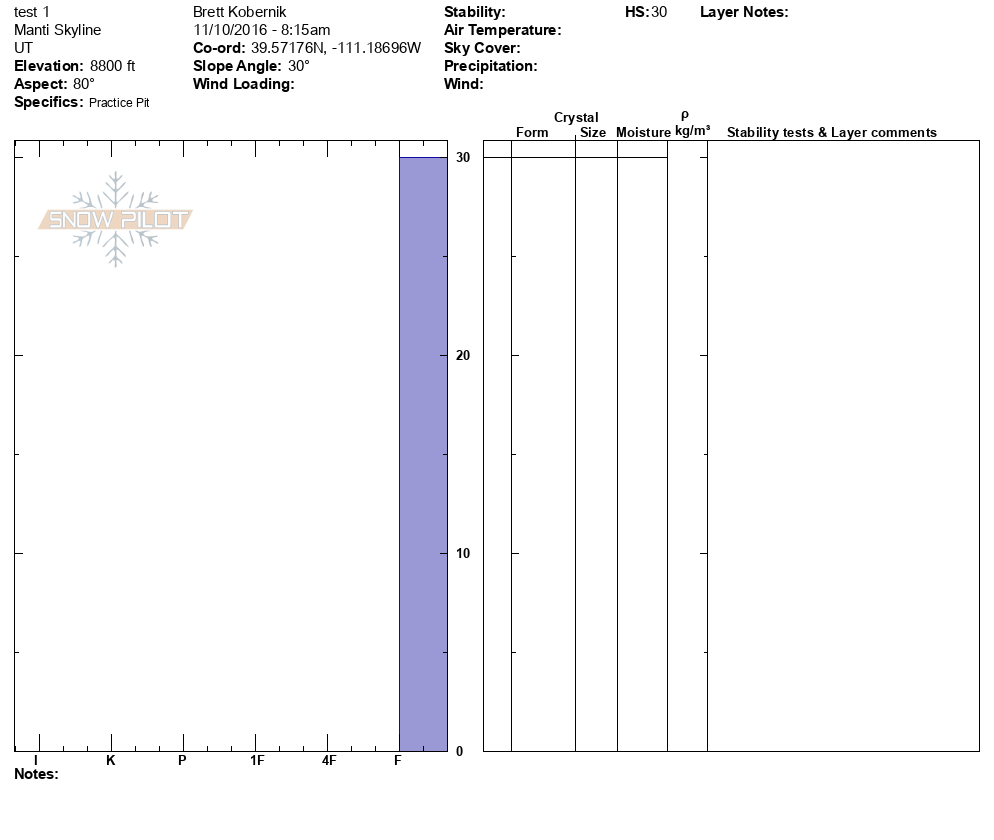Click the 'P' hardness axis label

182,761
